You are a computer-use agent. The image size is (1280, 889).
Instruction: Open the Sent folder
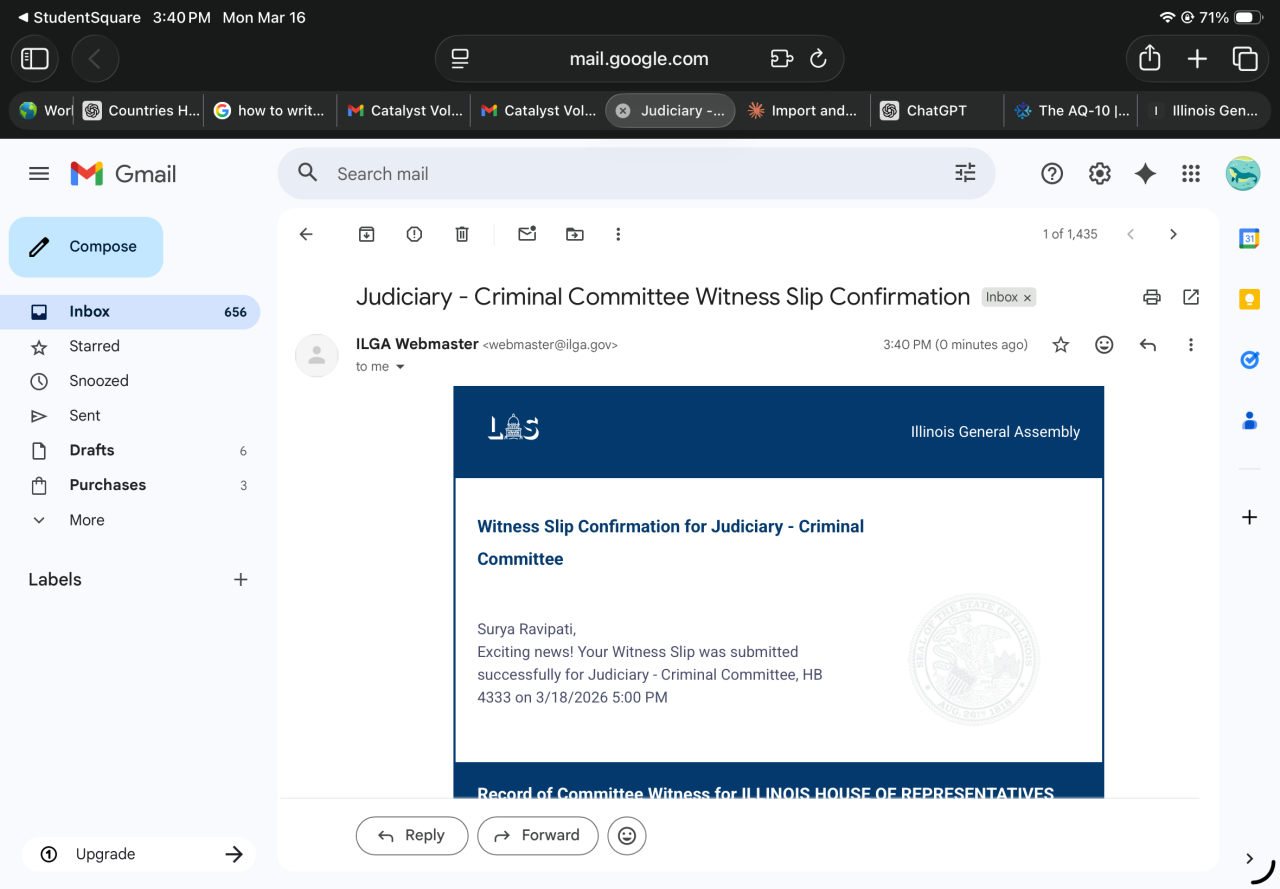[85, 416]
